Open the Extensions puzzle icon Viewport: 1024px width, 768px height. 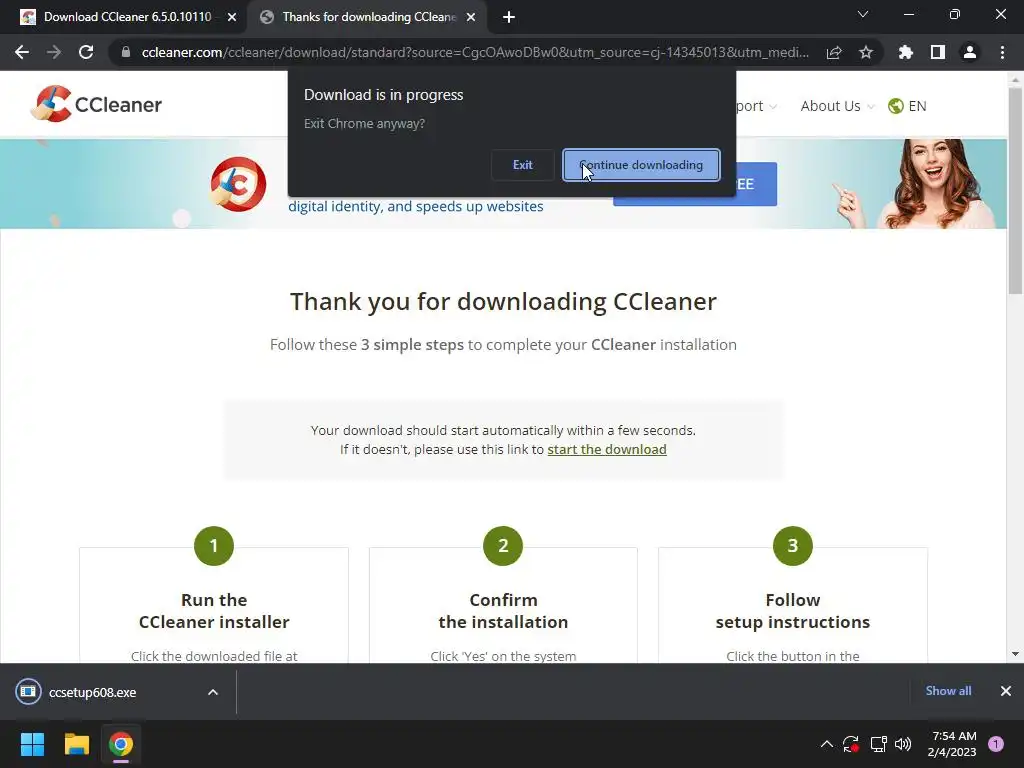point(906,52)
